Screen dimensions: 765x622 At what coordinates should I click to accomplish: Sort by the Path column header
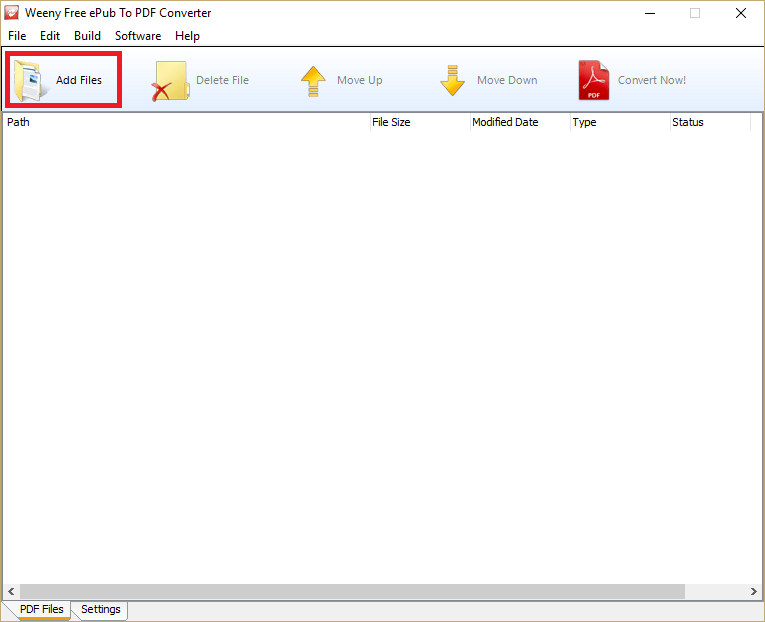[x=186, y=122]
